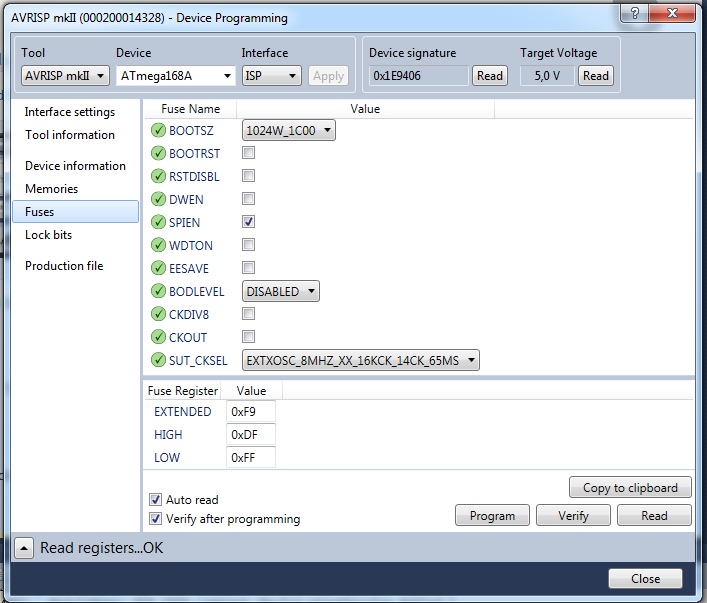Click the EESAVE green status check icon
707x603 pixels.
[x=158, y=268]
